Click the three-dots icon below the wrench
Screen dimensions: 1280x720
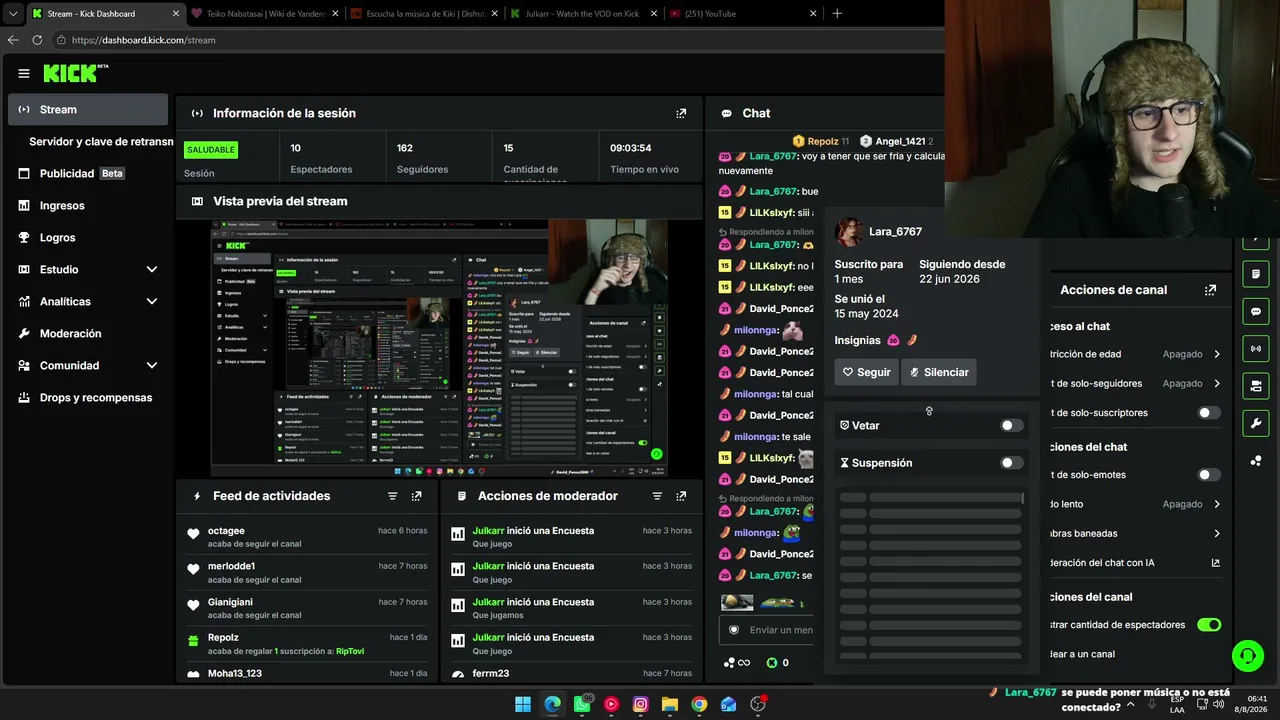[1256, 460]
